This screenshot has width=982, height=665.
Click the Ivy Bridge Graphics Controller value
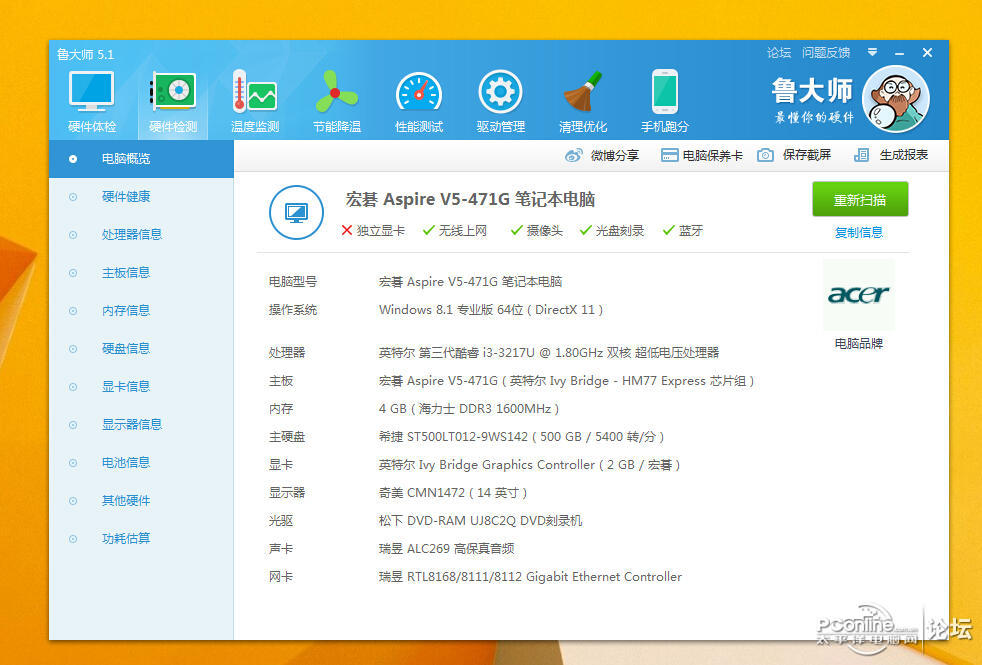point(529,465)
